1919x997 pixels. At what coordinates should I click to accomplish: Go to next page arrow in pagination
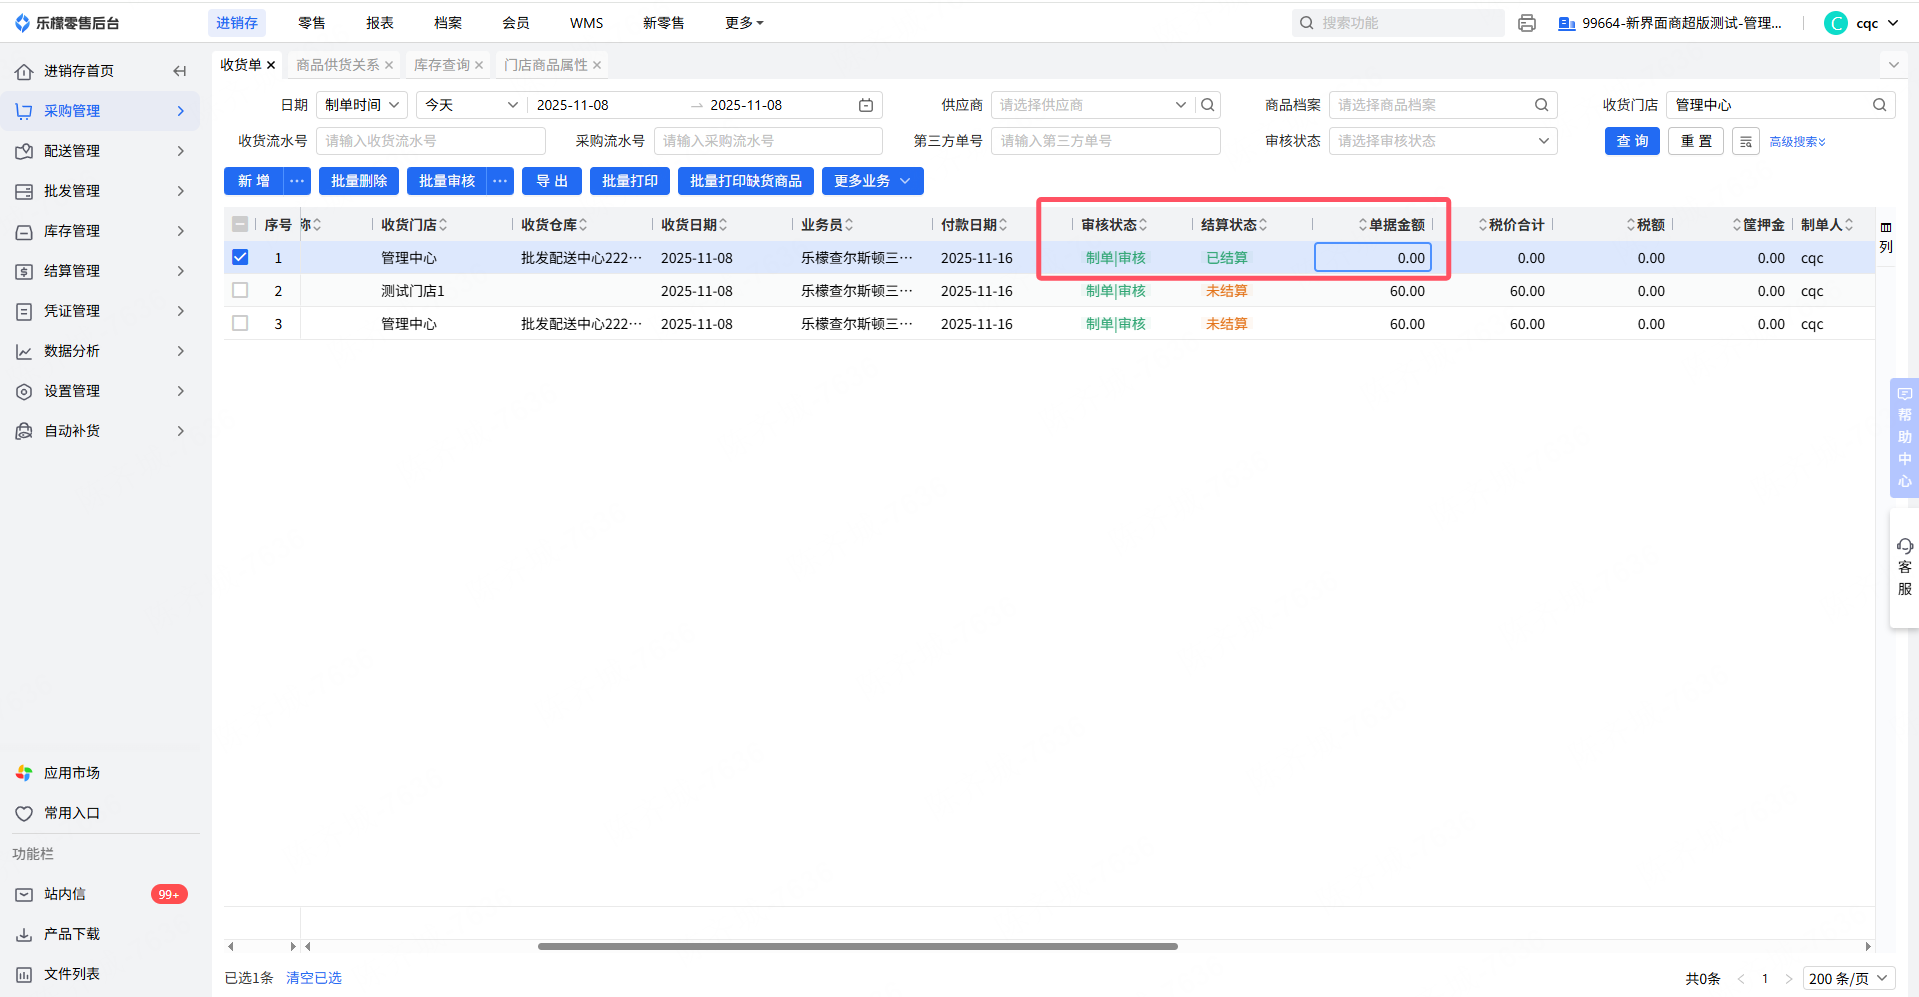click(1789, 979)
